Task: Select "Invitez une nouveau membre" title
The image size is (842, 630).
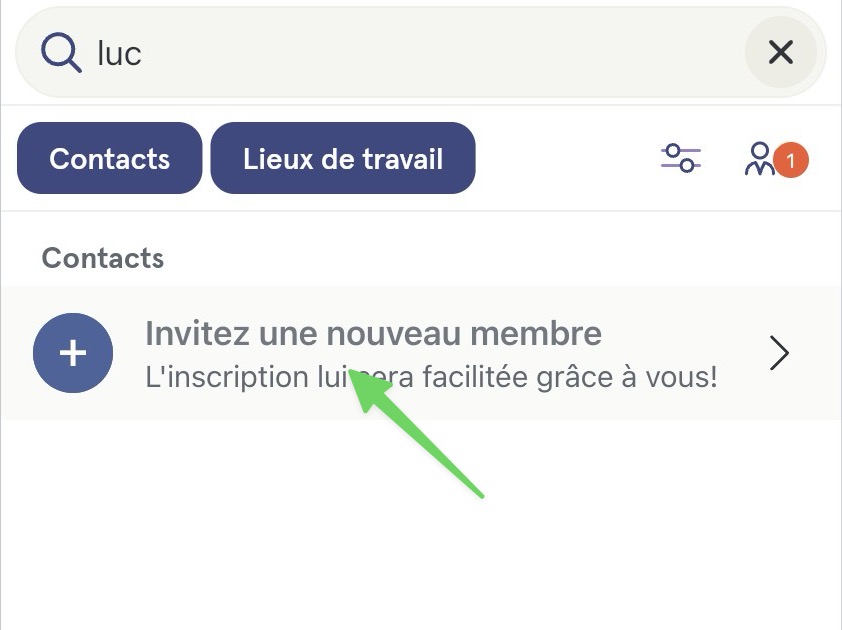Action: click(x=373, y=333)
